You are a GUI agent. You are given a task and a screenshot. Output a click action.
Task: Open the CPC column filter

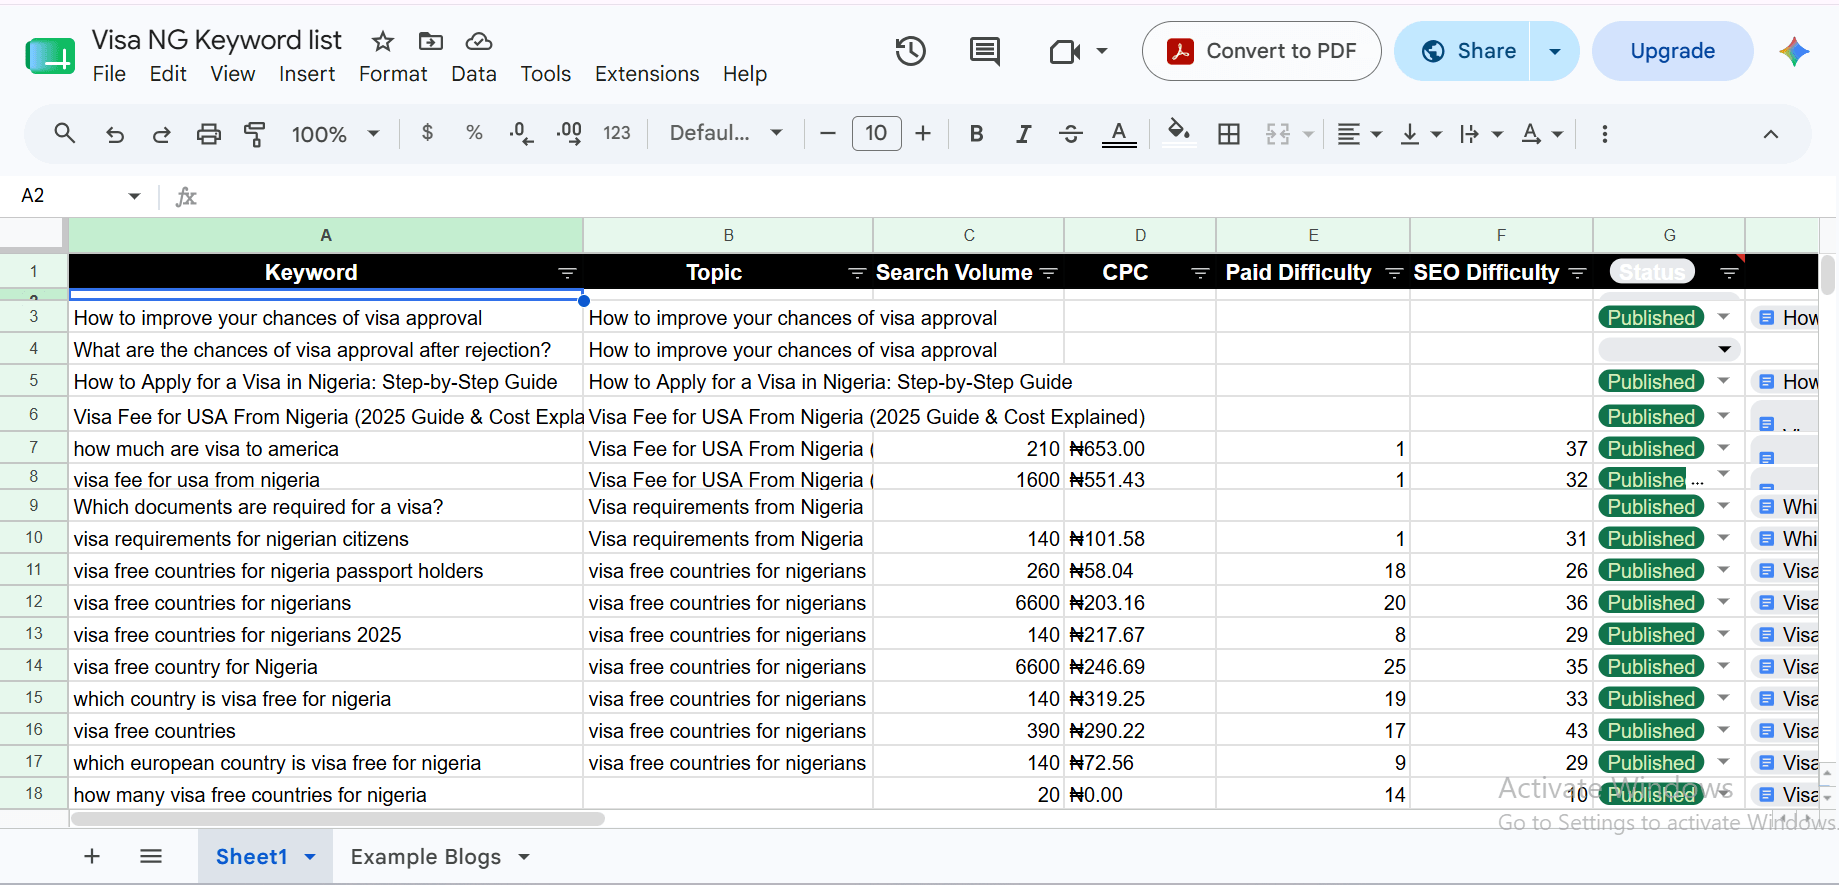click(x=1200, y=273)
